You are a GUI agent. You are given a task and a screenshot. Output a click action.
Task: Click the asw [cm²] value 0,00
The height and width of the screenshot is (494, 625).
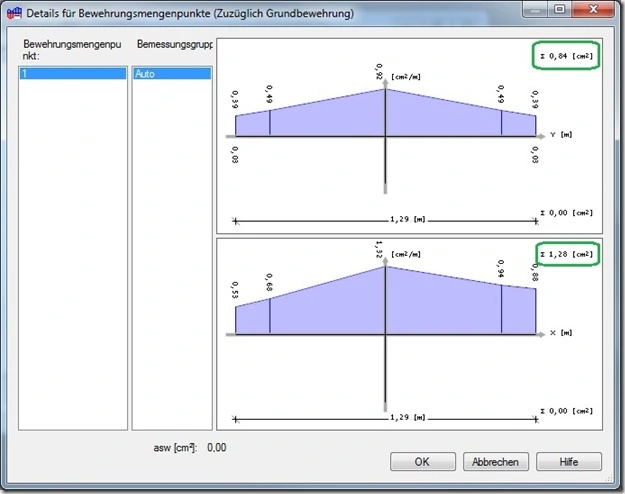[x=217, y=447]
